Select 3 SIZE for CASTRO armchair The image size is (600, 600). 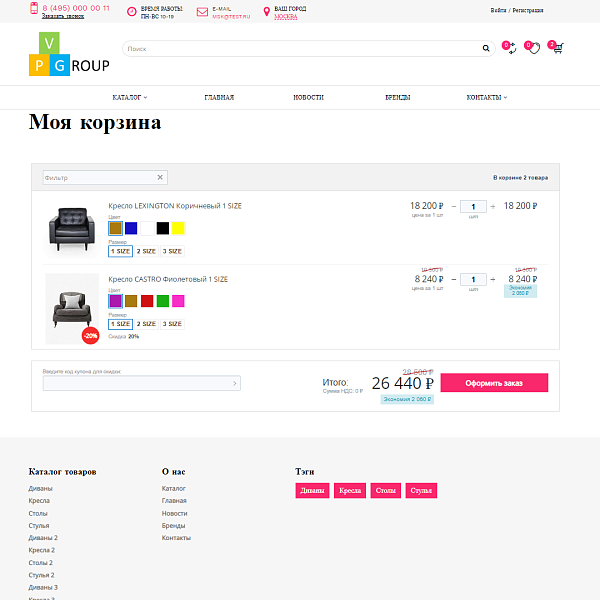tap(172, 324)
